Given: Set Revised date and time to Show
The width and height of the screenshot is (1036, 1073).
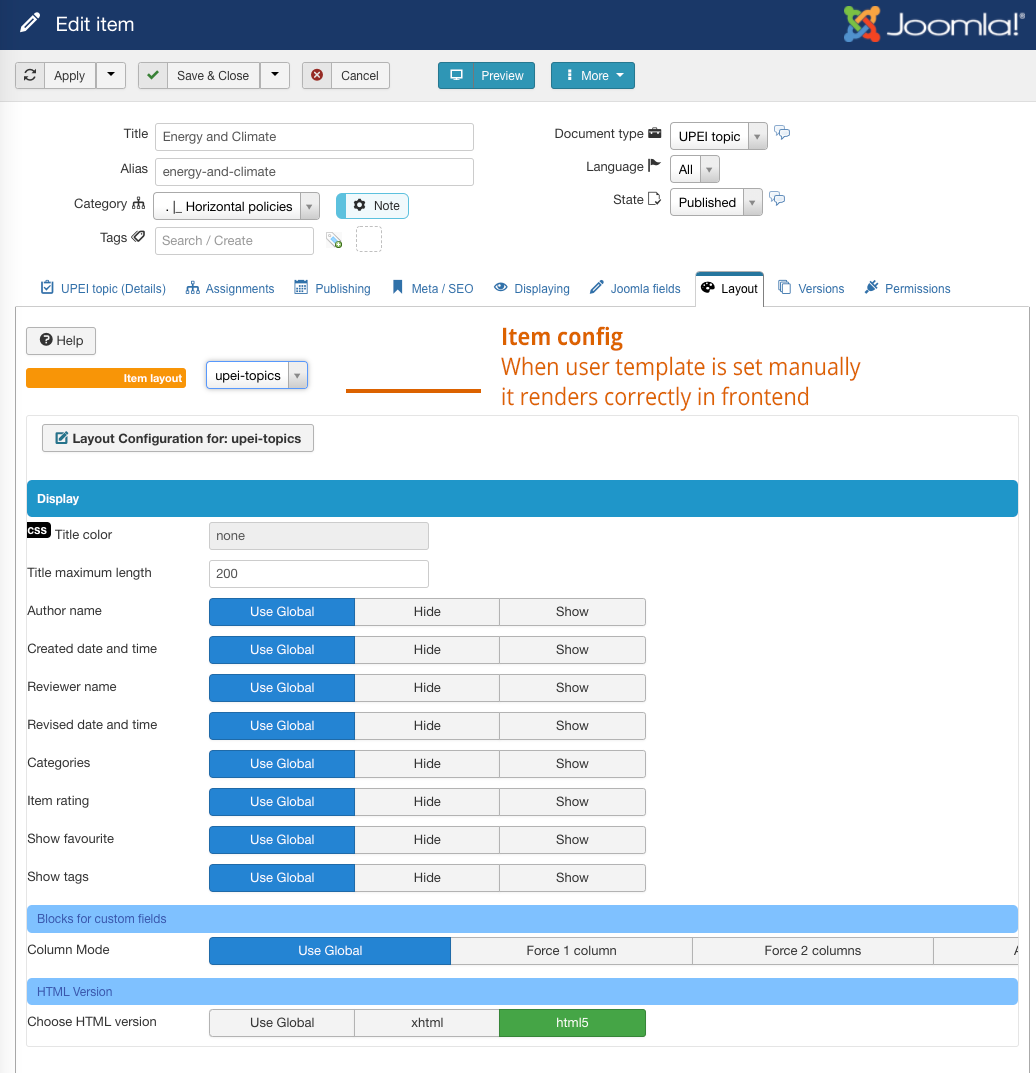Looking at the screenshot, I should (x=572, y=725).
